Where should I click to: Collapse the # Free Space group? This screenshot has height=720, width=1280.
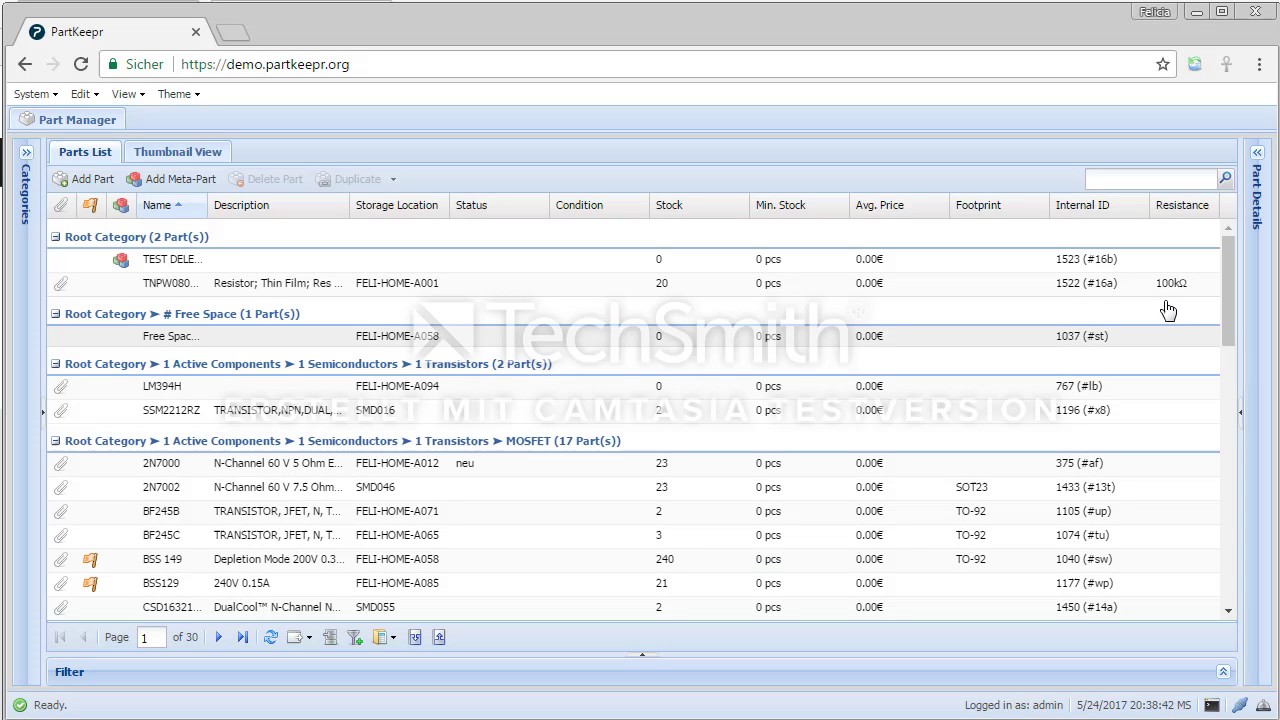(x=56, y=314)
